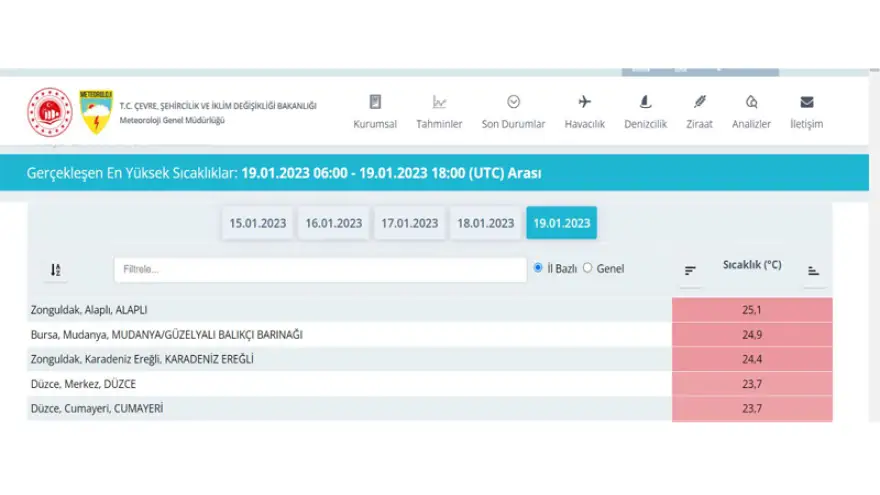The height and width of the screenshot is (495, 880).
Task: Click the Turkish ministry round red emblem
Action: 50,112
